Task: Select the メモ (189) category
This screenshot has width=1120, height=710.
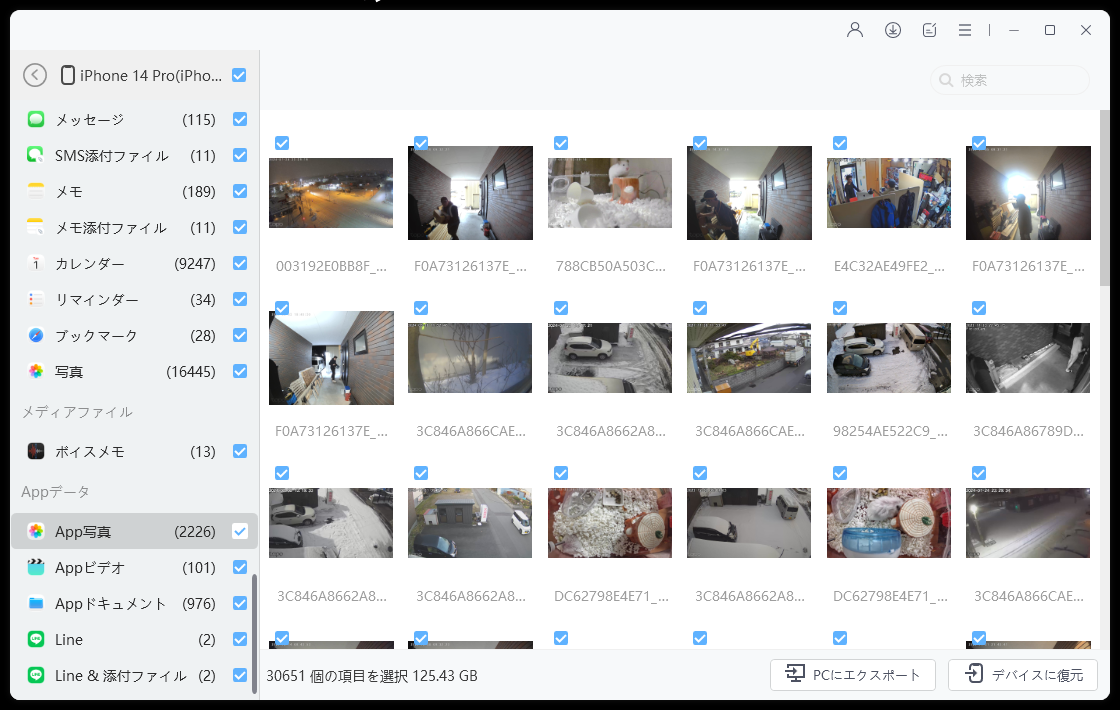Action: (x=134, y=191)
